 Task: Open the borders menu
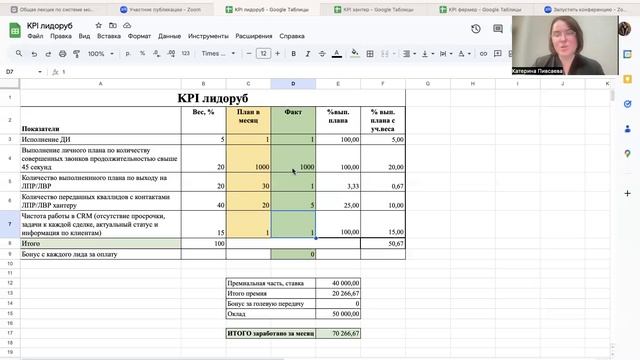pos(370,53)
